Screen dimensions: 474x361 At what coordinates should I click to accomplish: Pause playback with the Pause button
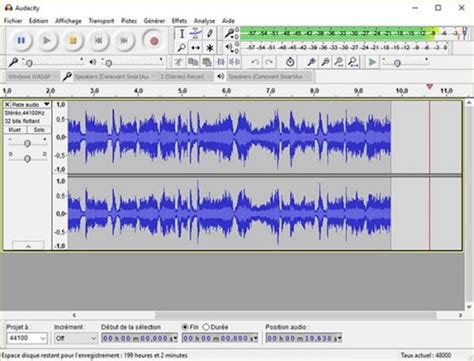tap(21, 41)
